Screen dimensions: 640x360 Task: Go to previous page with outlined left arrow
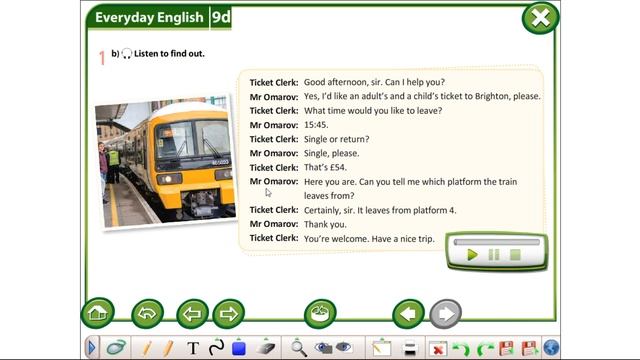(192, 313)
